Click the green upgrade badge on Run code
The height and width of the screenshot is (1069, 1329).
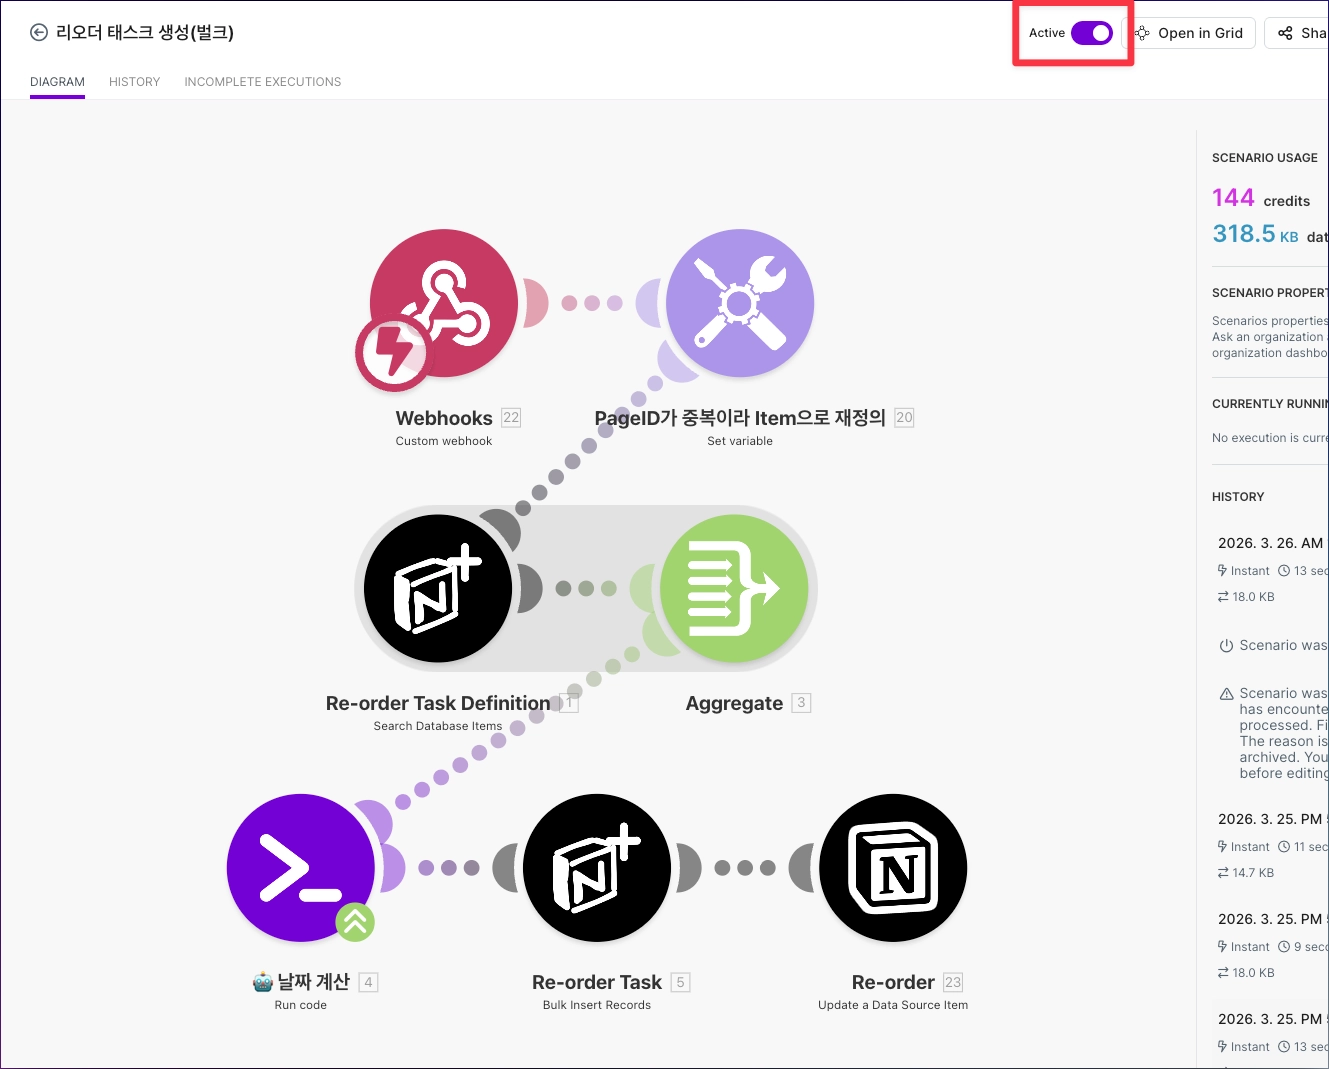[355, 922]
